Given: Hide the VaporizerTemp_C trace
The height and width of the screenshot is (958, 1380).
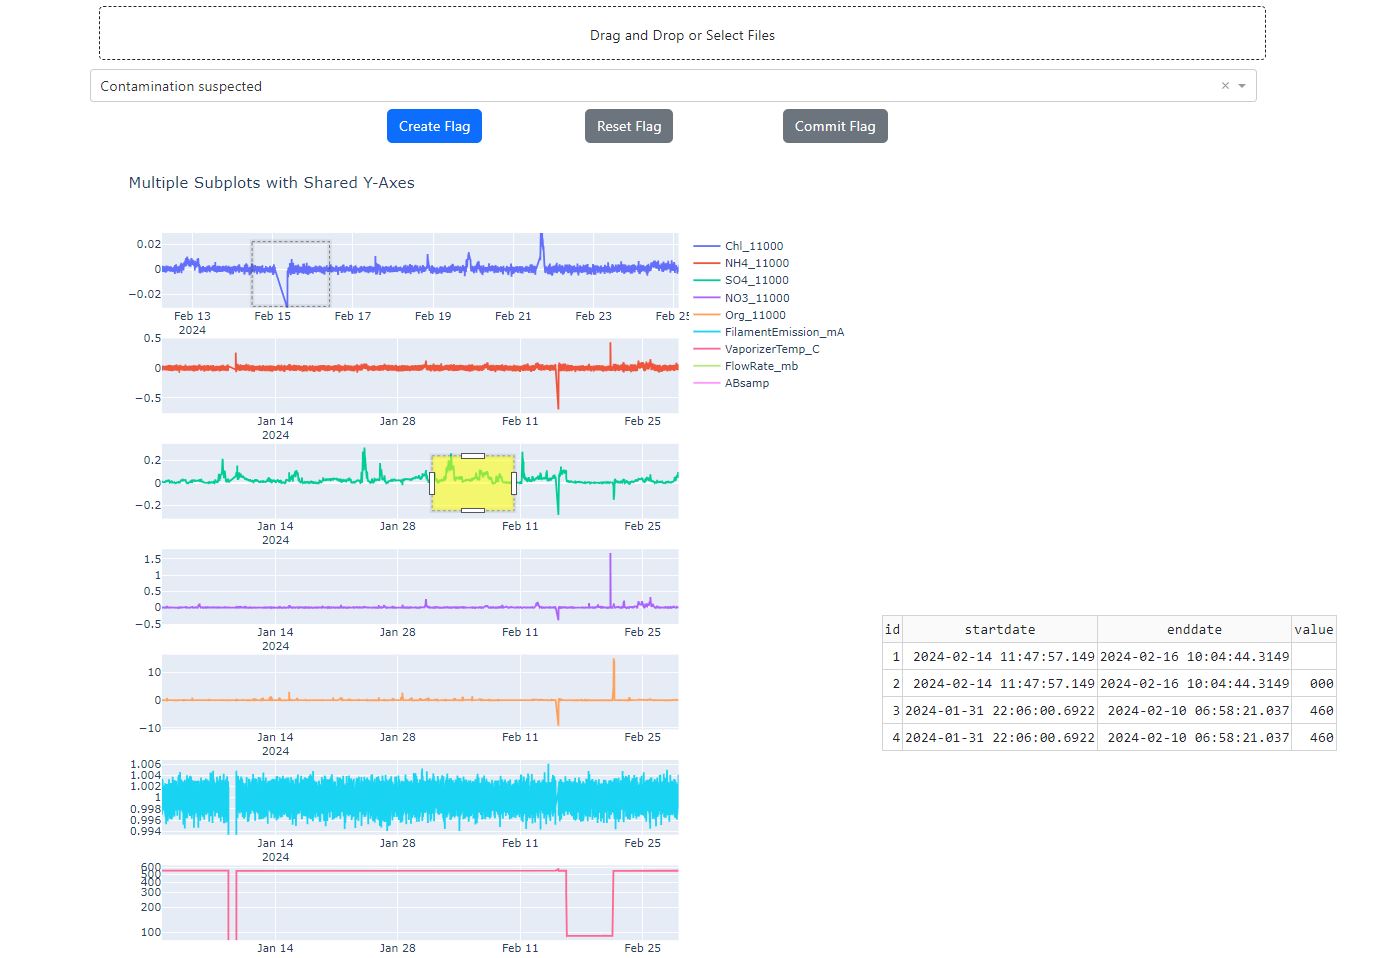Looking at the screenshot, I should 772,348.
